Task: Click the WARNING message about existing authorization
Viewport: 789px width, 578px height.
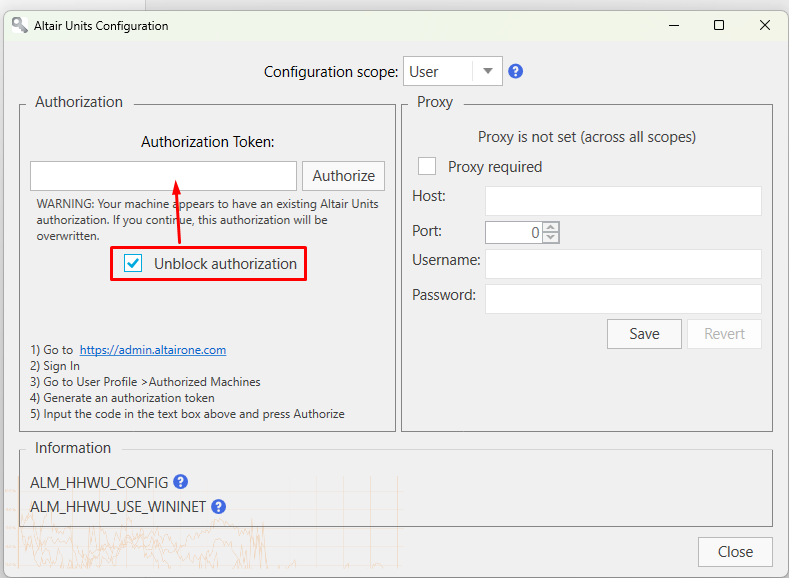Action: coord(207,220)
